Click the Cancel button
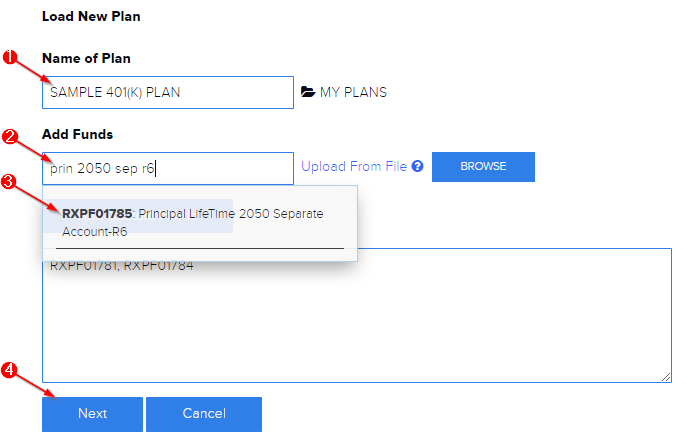691x447 pixels. (x=204, y=414)
